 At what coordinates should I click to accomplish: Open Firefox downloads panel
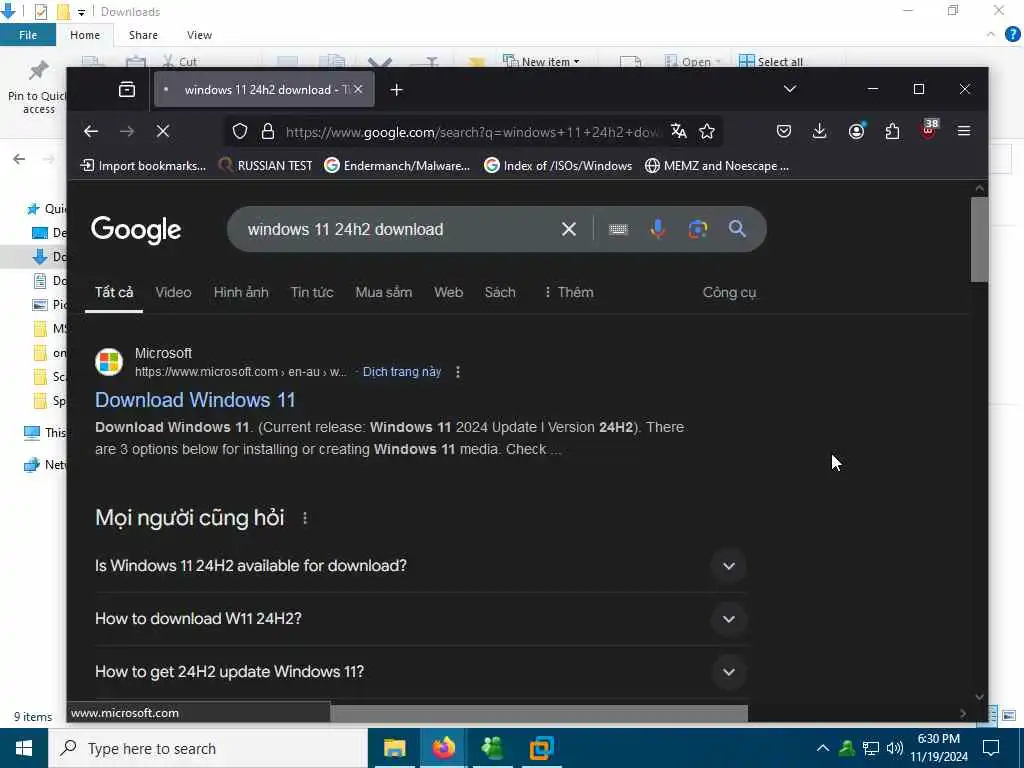click(x=819, y=131)
